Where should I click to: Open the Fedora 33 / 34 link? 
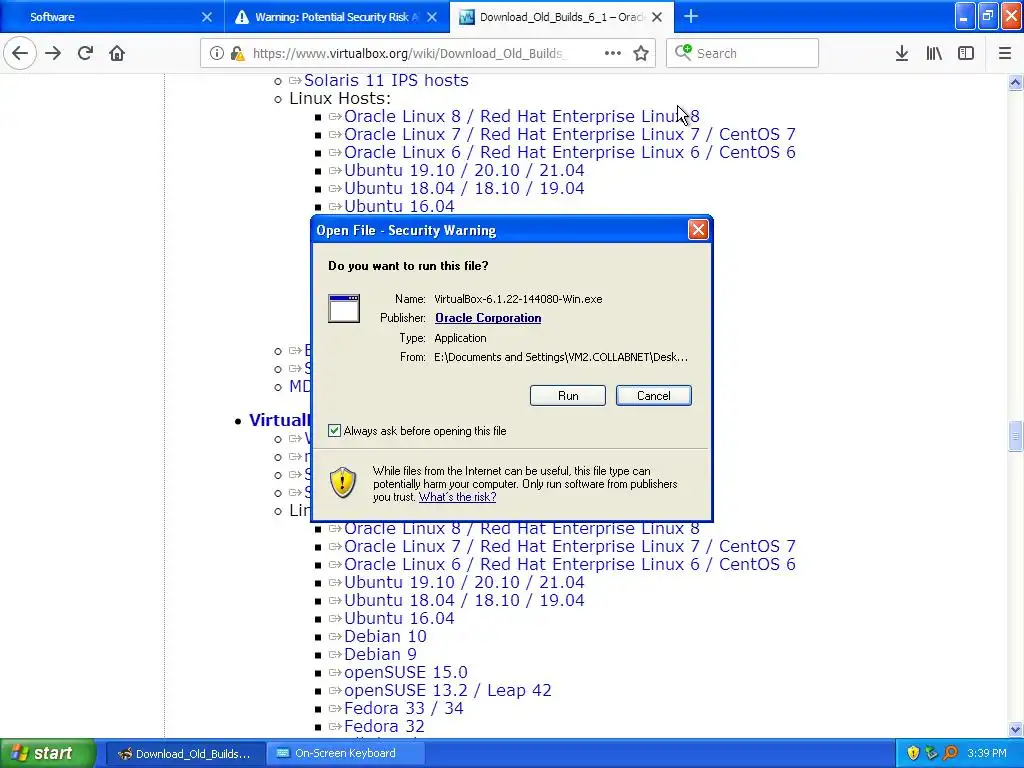404,709
